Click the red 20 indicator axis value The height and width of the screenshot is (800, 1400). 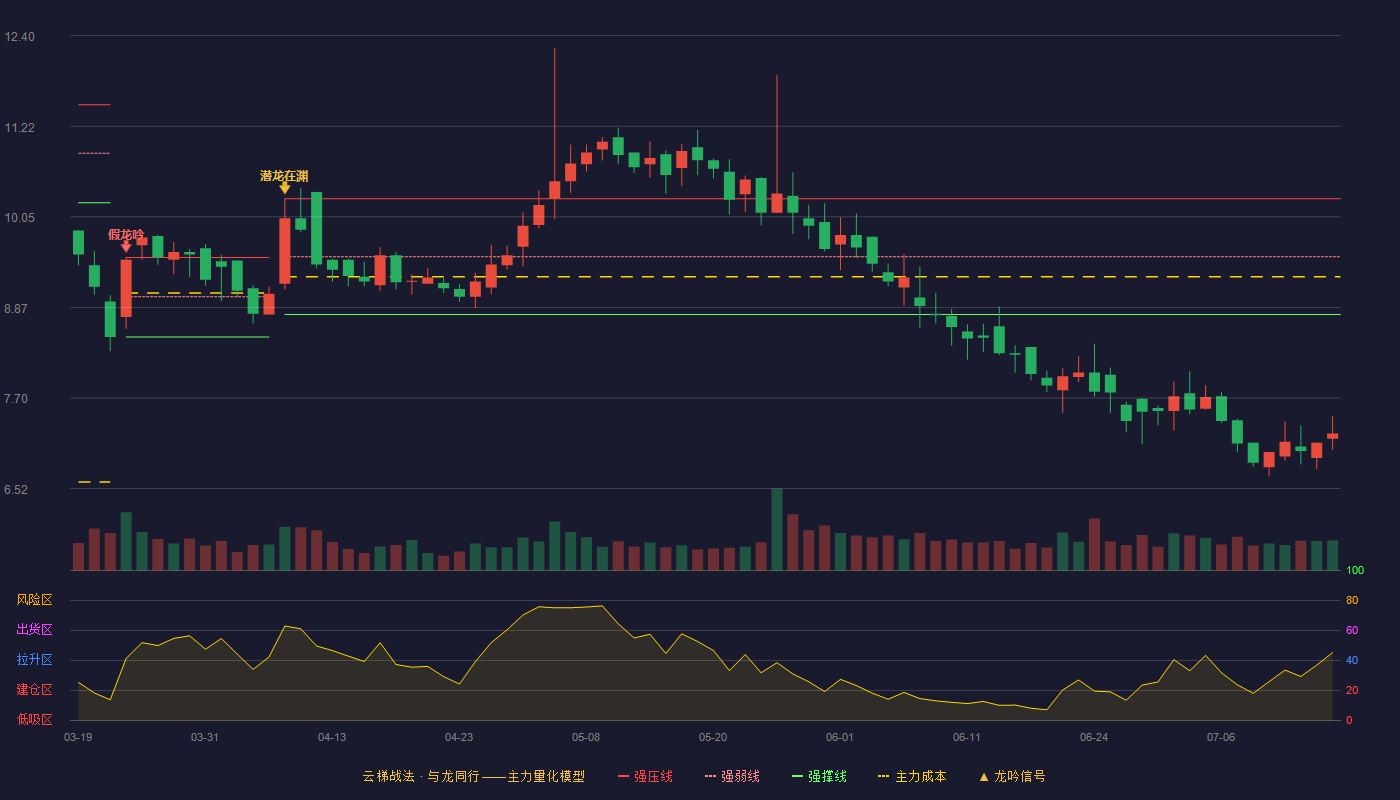pos(1352,691)
